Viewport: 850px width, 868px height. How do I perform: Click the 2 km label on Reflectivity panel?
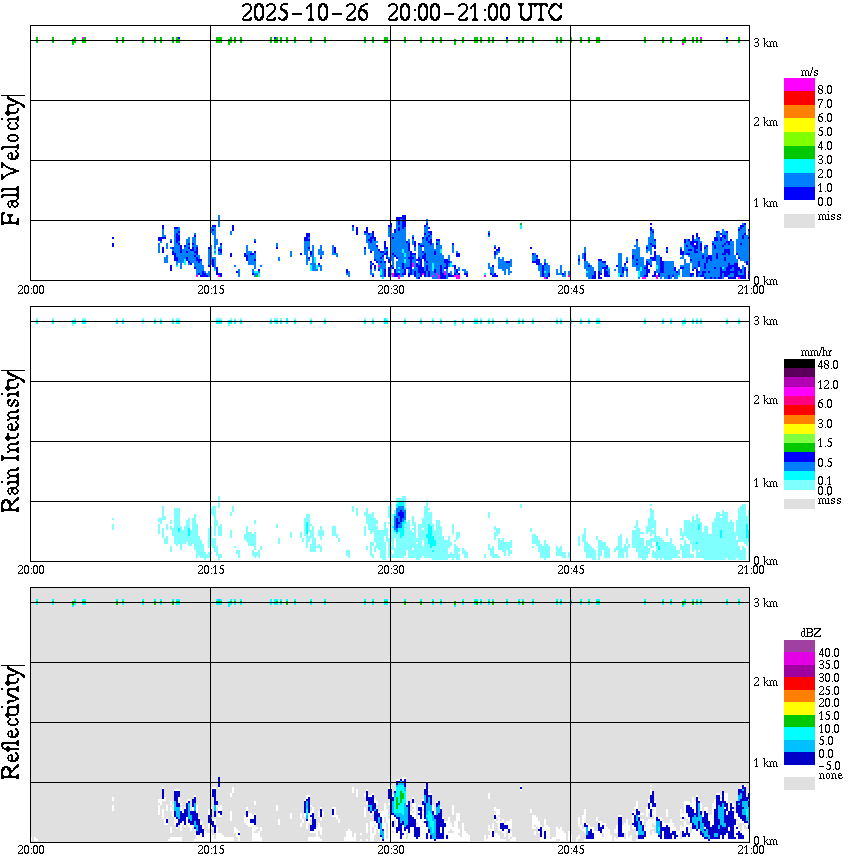pos(765,682)
